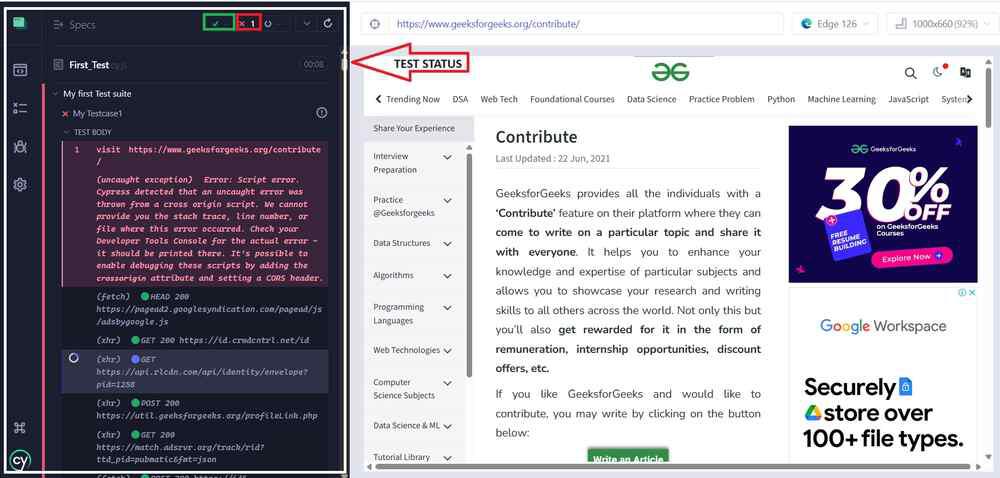1000x478 pixels.
Task: Click the language translate icon
Action: point(966,72)
